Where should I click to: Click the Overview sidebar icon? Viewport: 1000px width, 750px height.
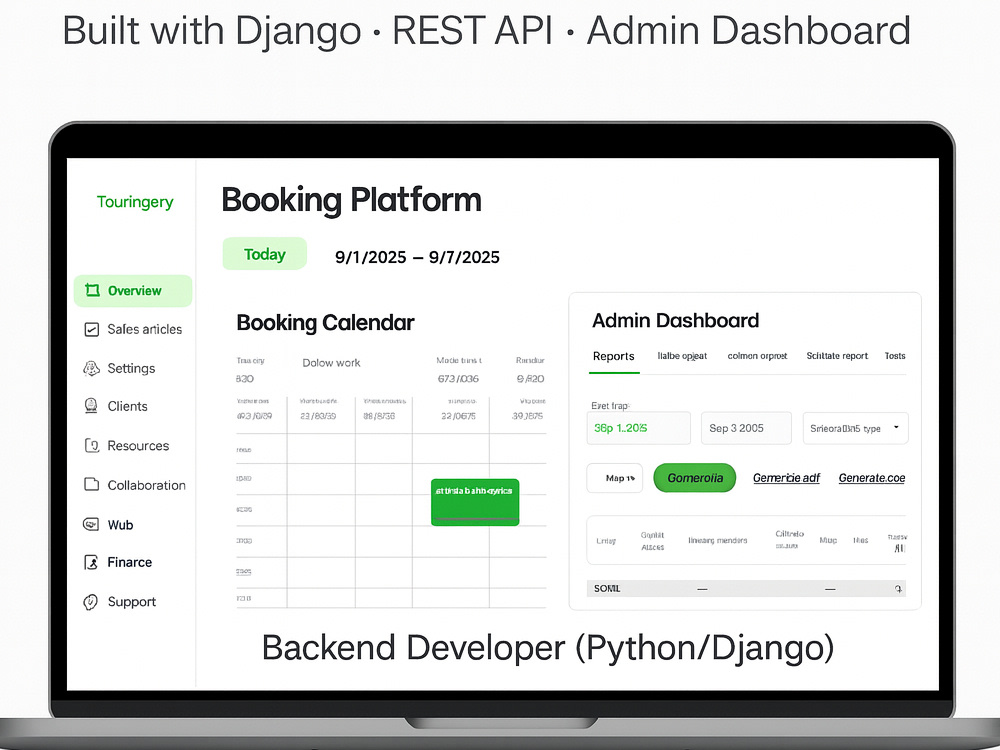point(92,291)
